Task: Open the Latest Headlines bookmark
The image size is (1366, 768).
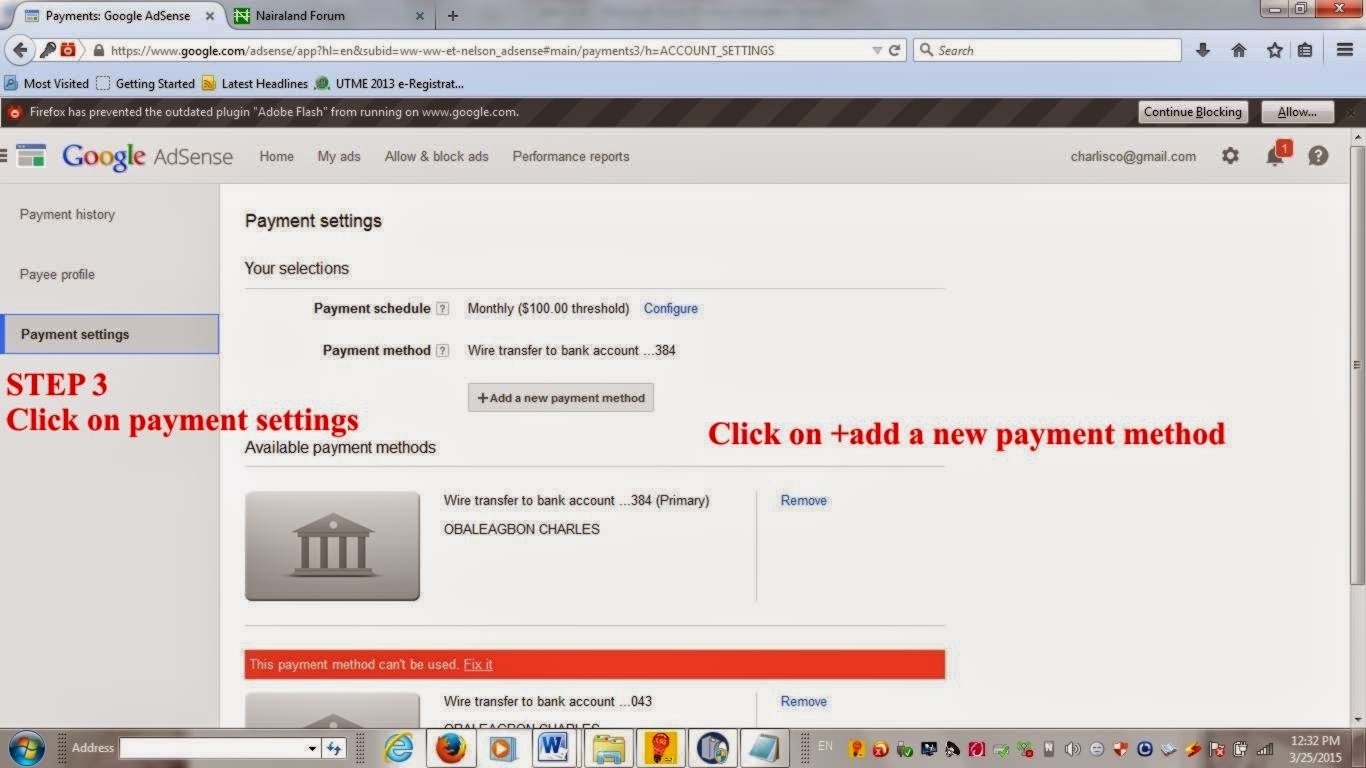Action: coord(255,84)
